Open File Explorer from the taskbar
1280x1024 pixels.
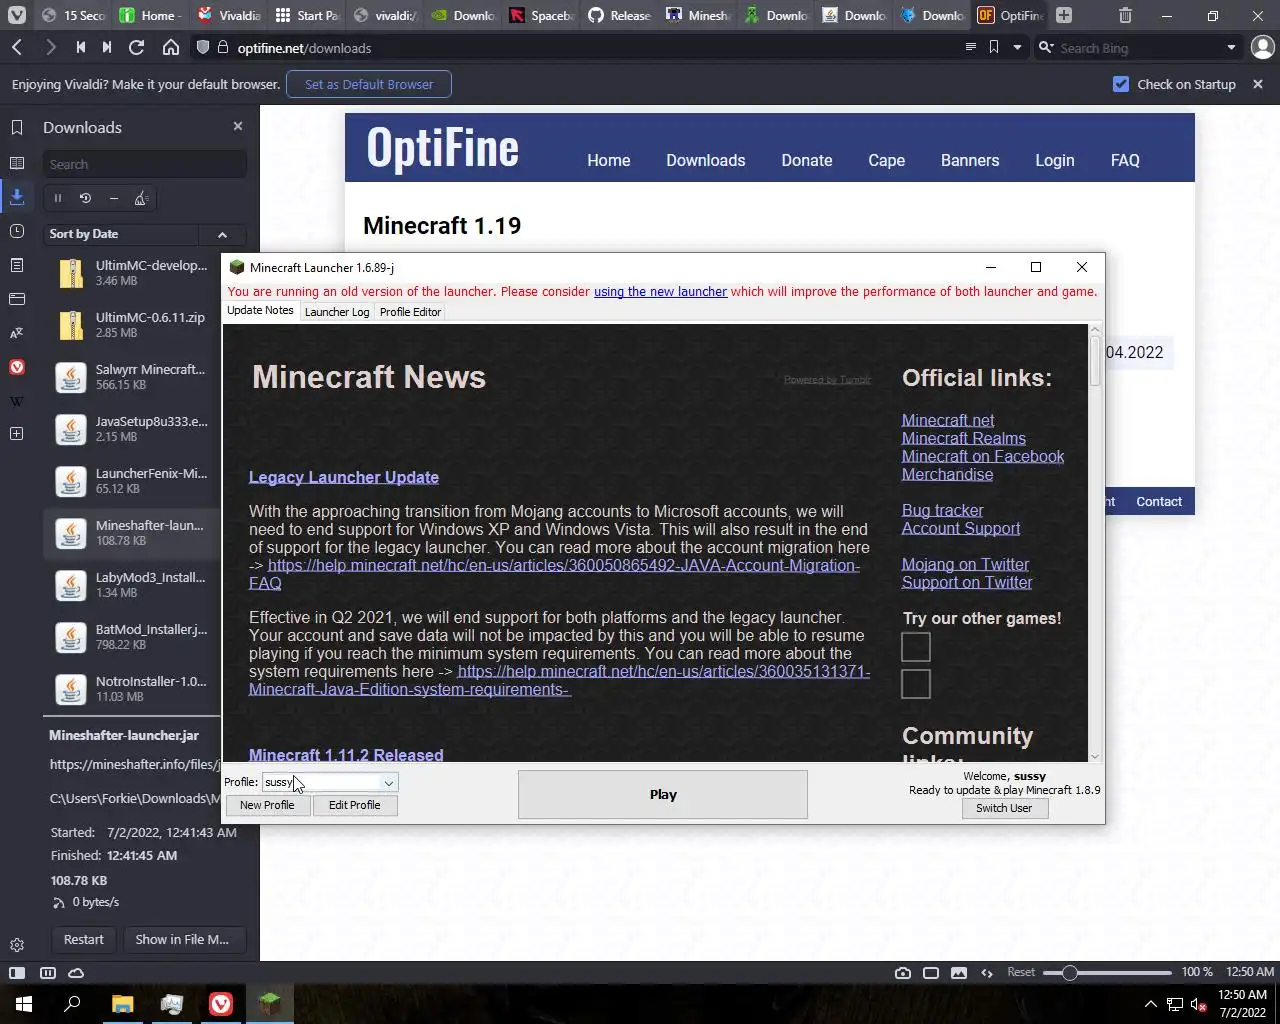point(122,1004)
